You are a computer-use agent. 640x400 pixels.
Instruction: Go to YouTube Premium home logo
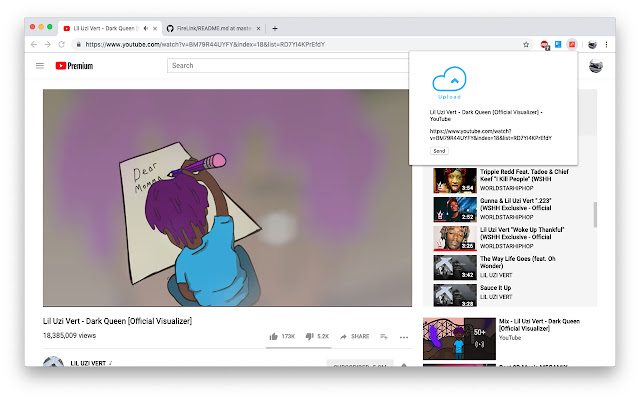coord(74,66)
